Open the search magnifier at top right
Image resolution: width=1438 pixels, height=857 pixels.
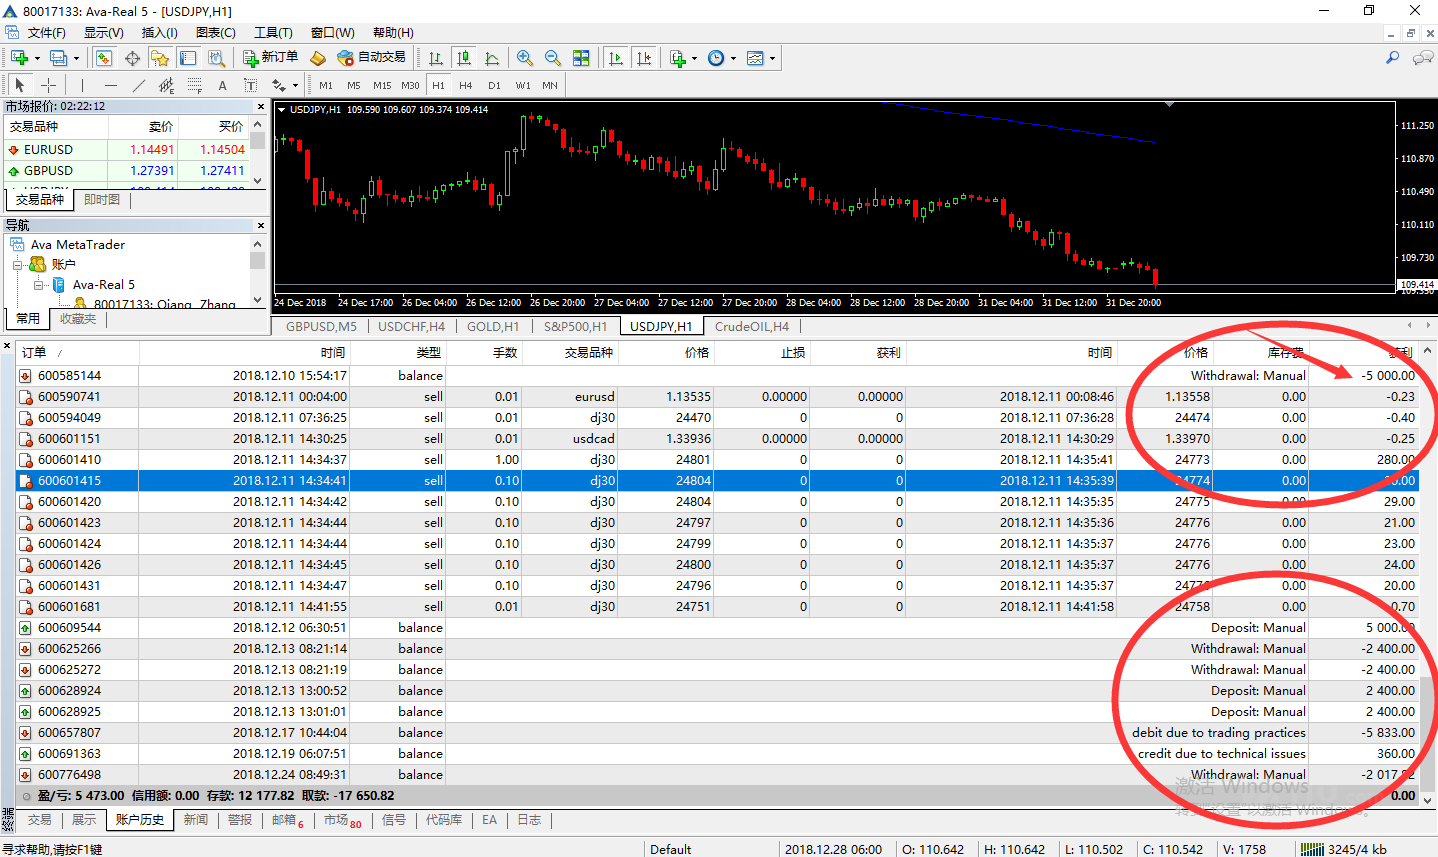point(1392,58)
